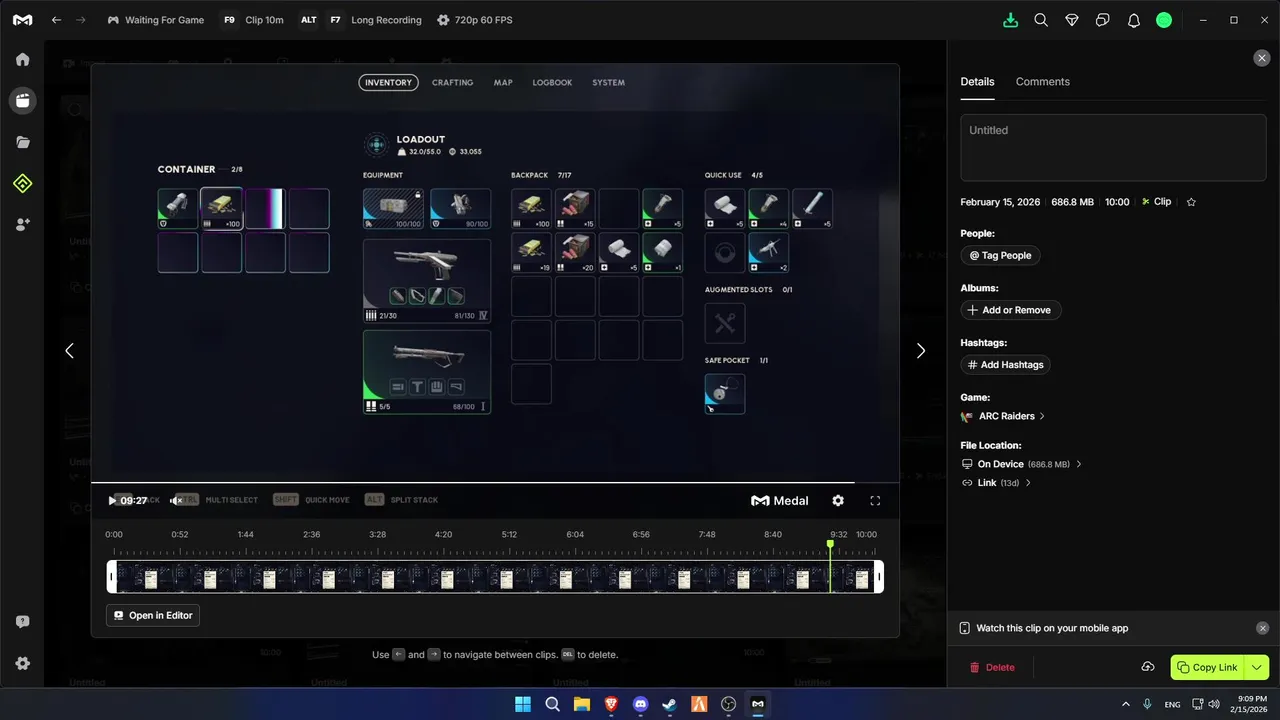
Task: Open settings gear in the left sidebar
Action: pyautogui.click(x=22, y=663)
